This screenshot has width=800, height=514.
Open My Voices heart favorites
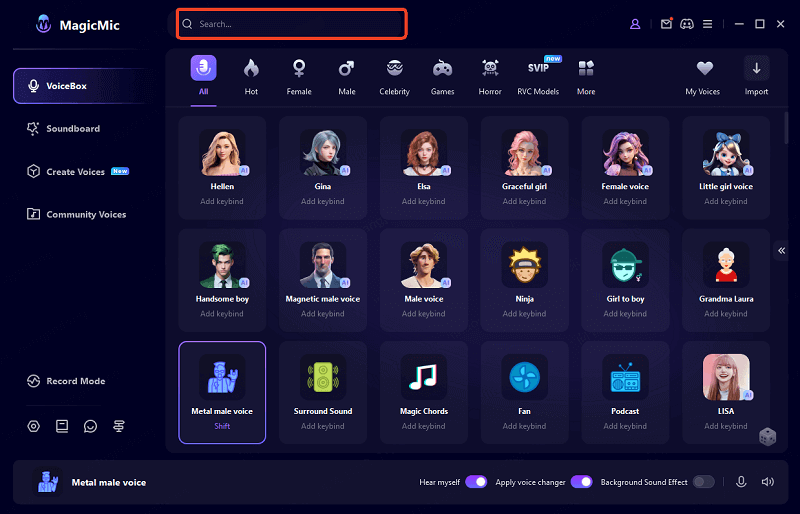coord(703,77)
